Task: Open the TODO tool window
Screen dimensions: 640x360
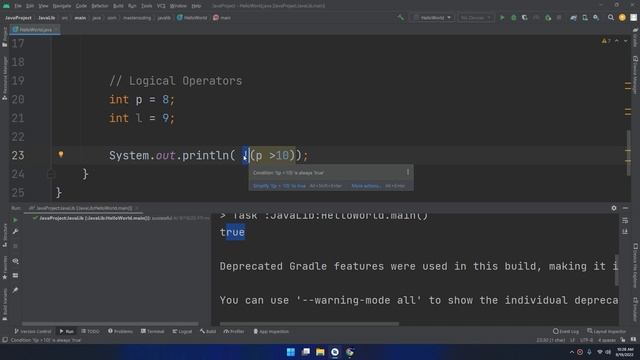Action: tap(90, 331)
